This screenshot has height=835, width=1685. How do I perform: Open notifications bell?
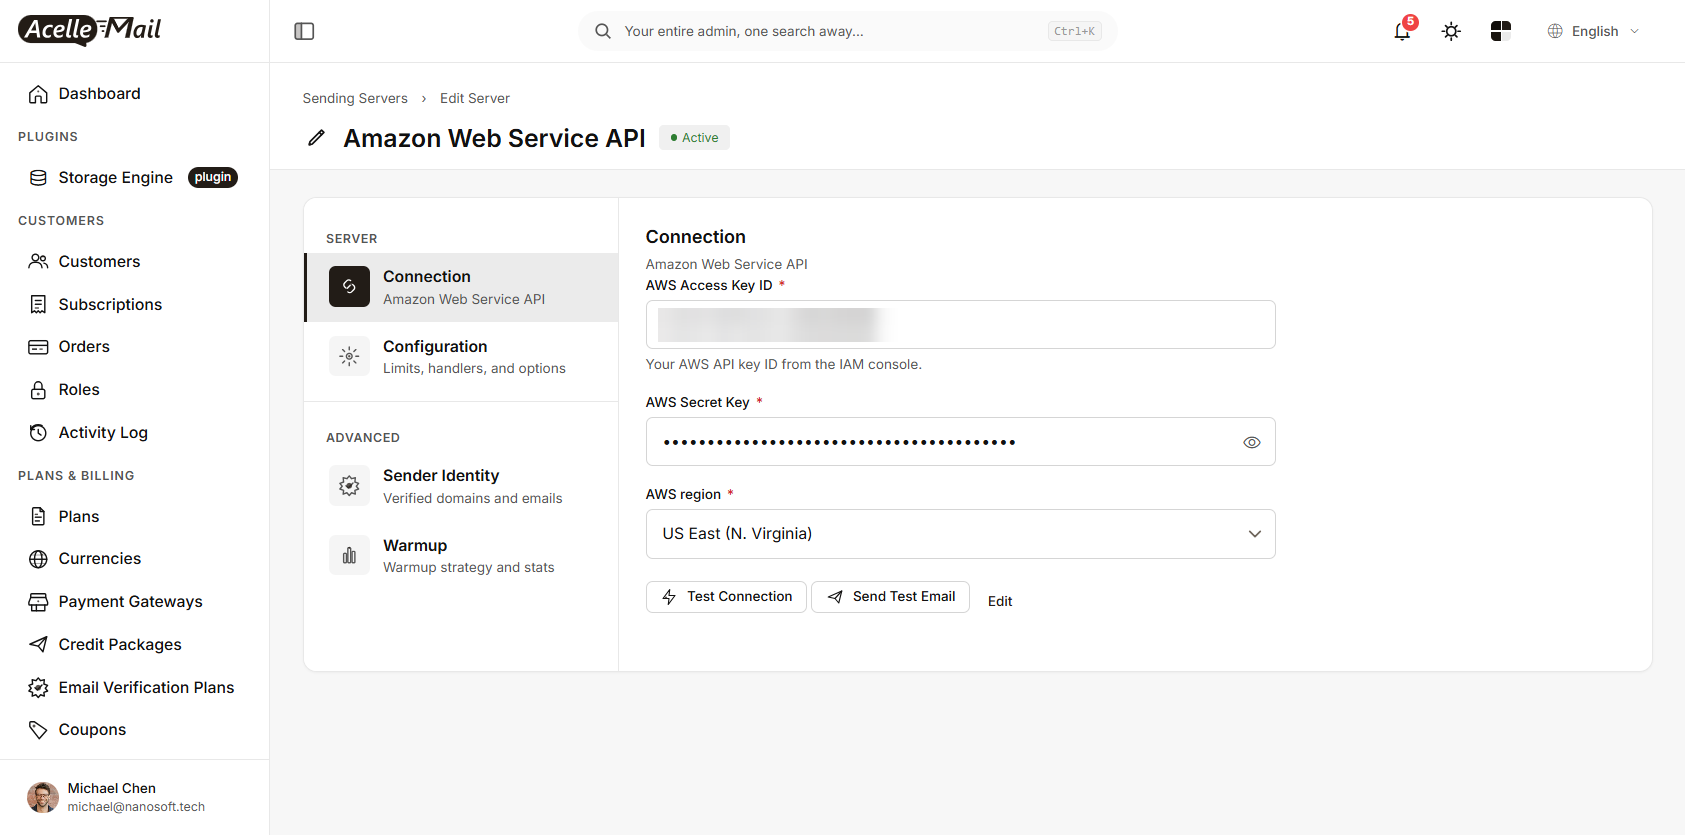click(x=1402, y=31)
